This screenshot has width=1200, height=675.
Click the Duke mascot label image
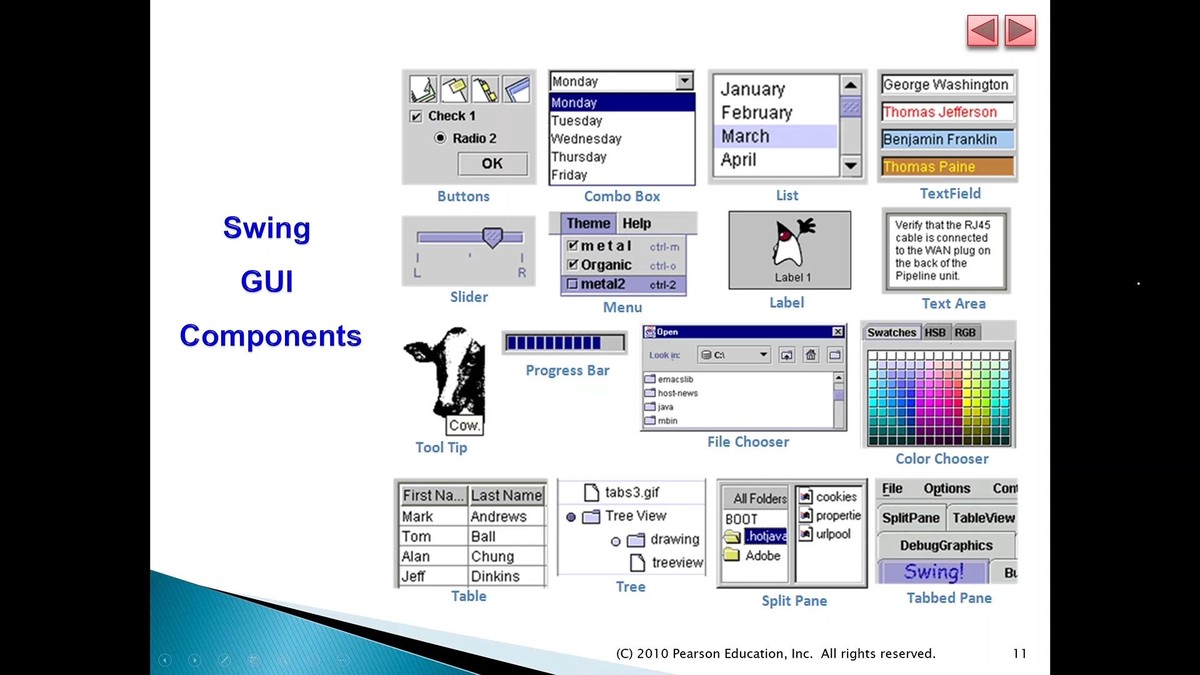[x=789, y=243]
